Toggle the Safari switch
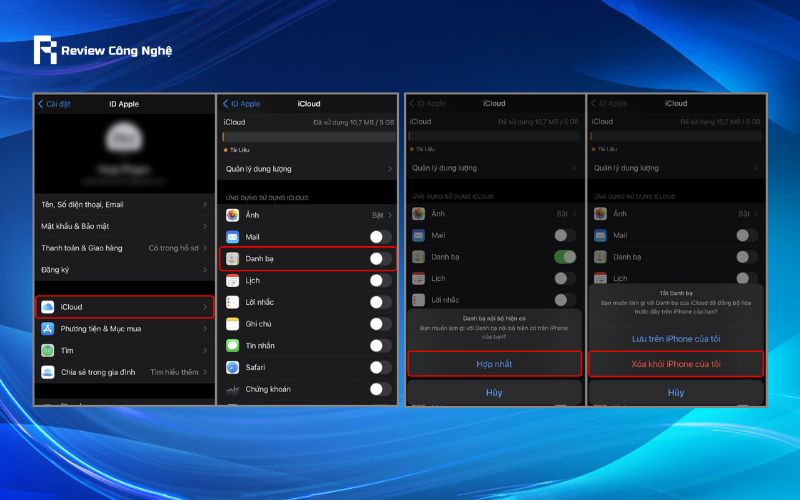Image resolution: width=800 pixels, height=500 pixels. pos(381,367)
